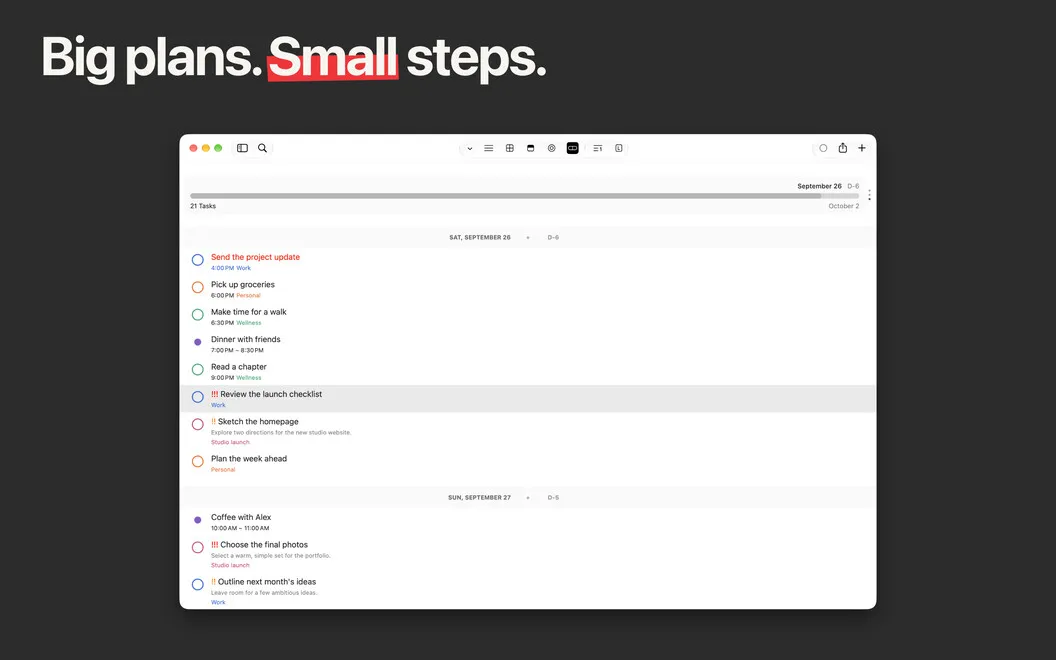This screenshot has width=1056, height=660.
Task: Complete Pick up groceries task
Action: coord(197,287)
